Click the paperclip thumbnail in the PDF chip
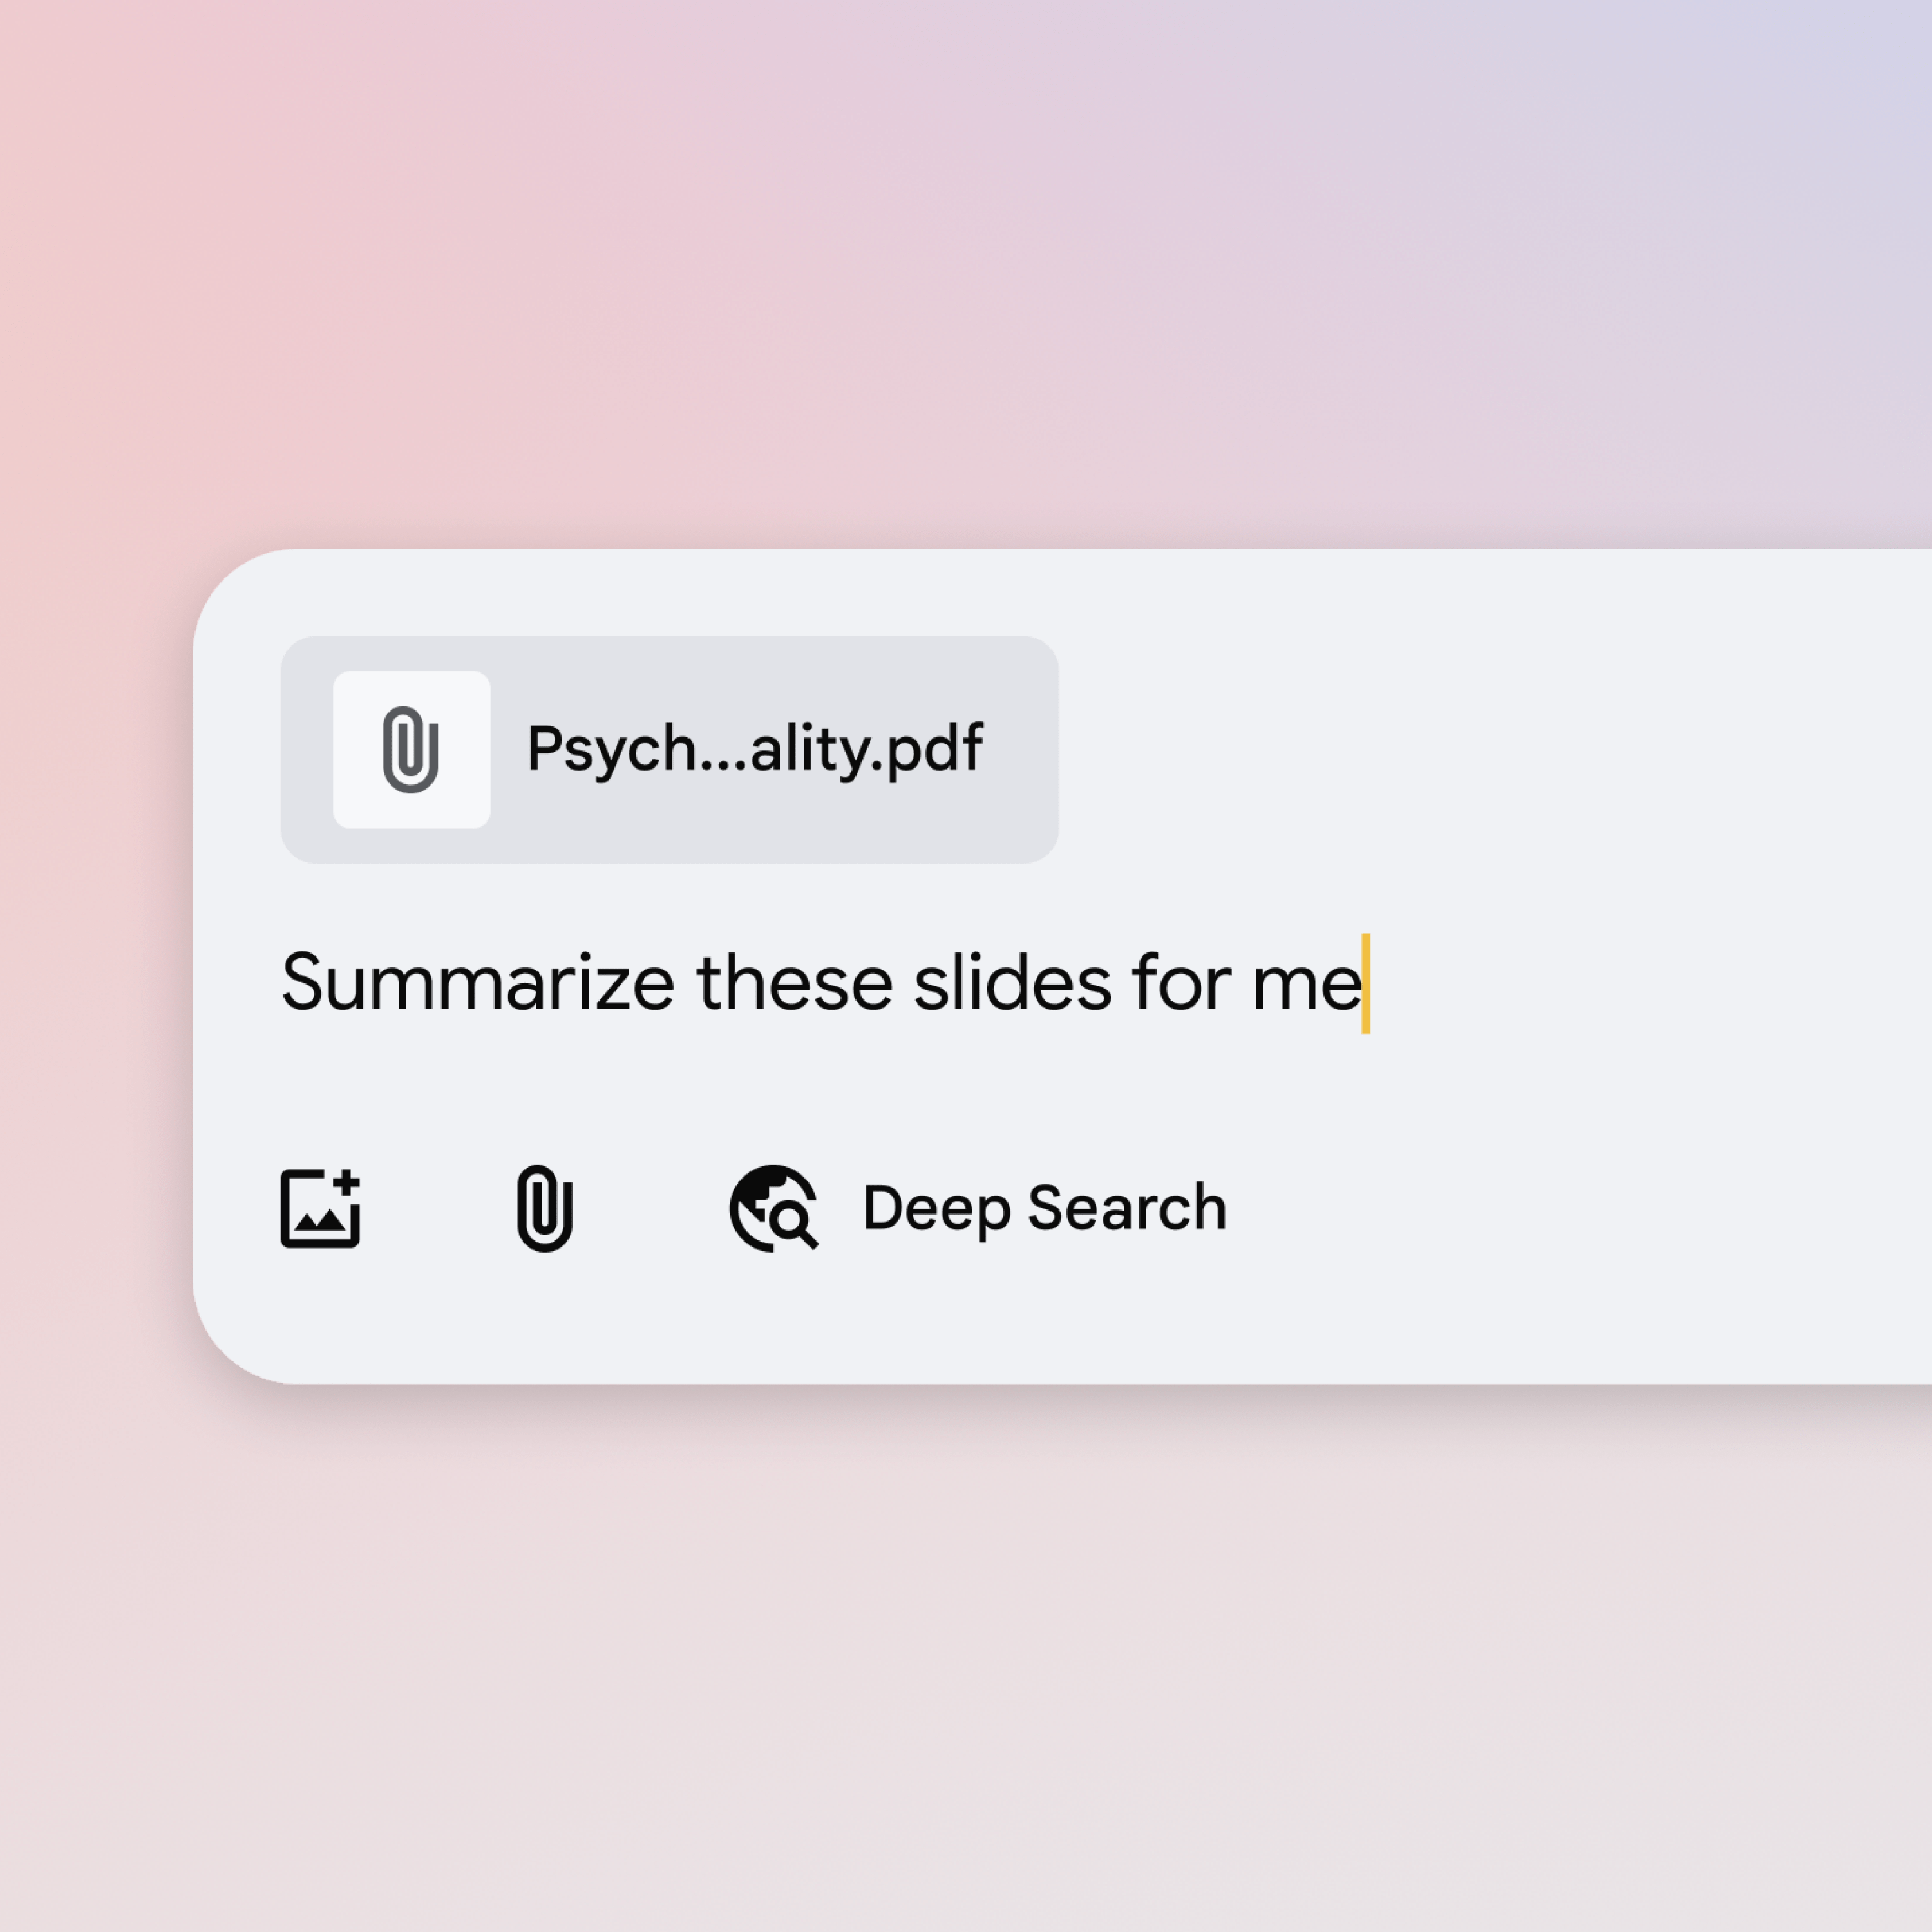The height and width of the screenshot is (1932, 1932). (411, 749)
